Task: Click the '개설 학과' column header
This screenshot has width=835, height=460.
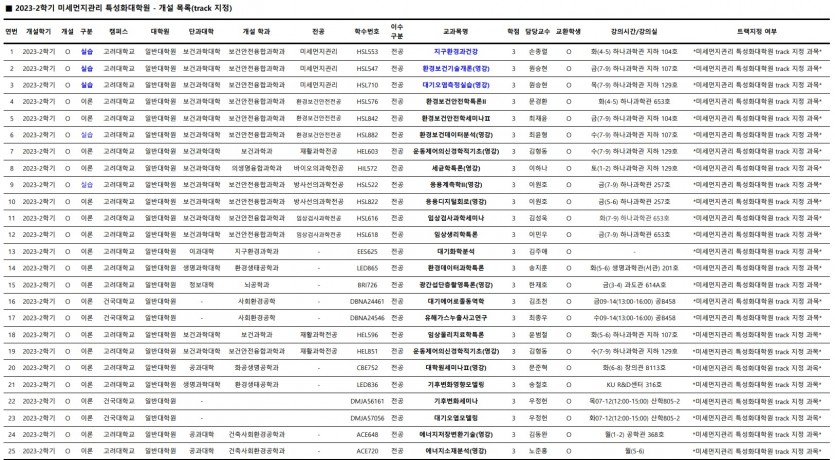Action: 256,31
